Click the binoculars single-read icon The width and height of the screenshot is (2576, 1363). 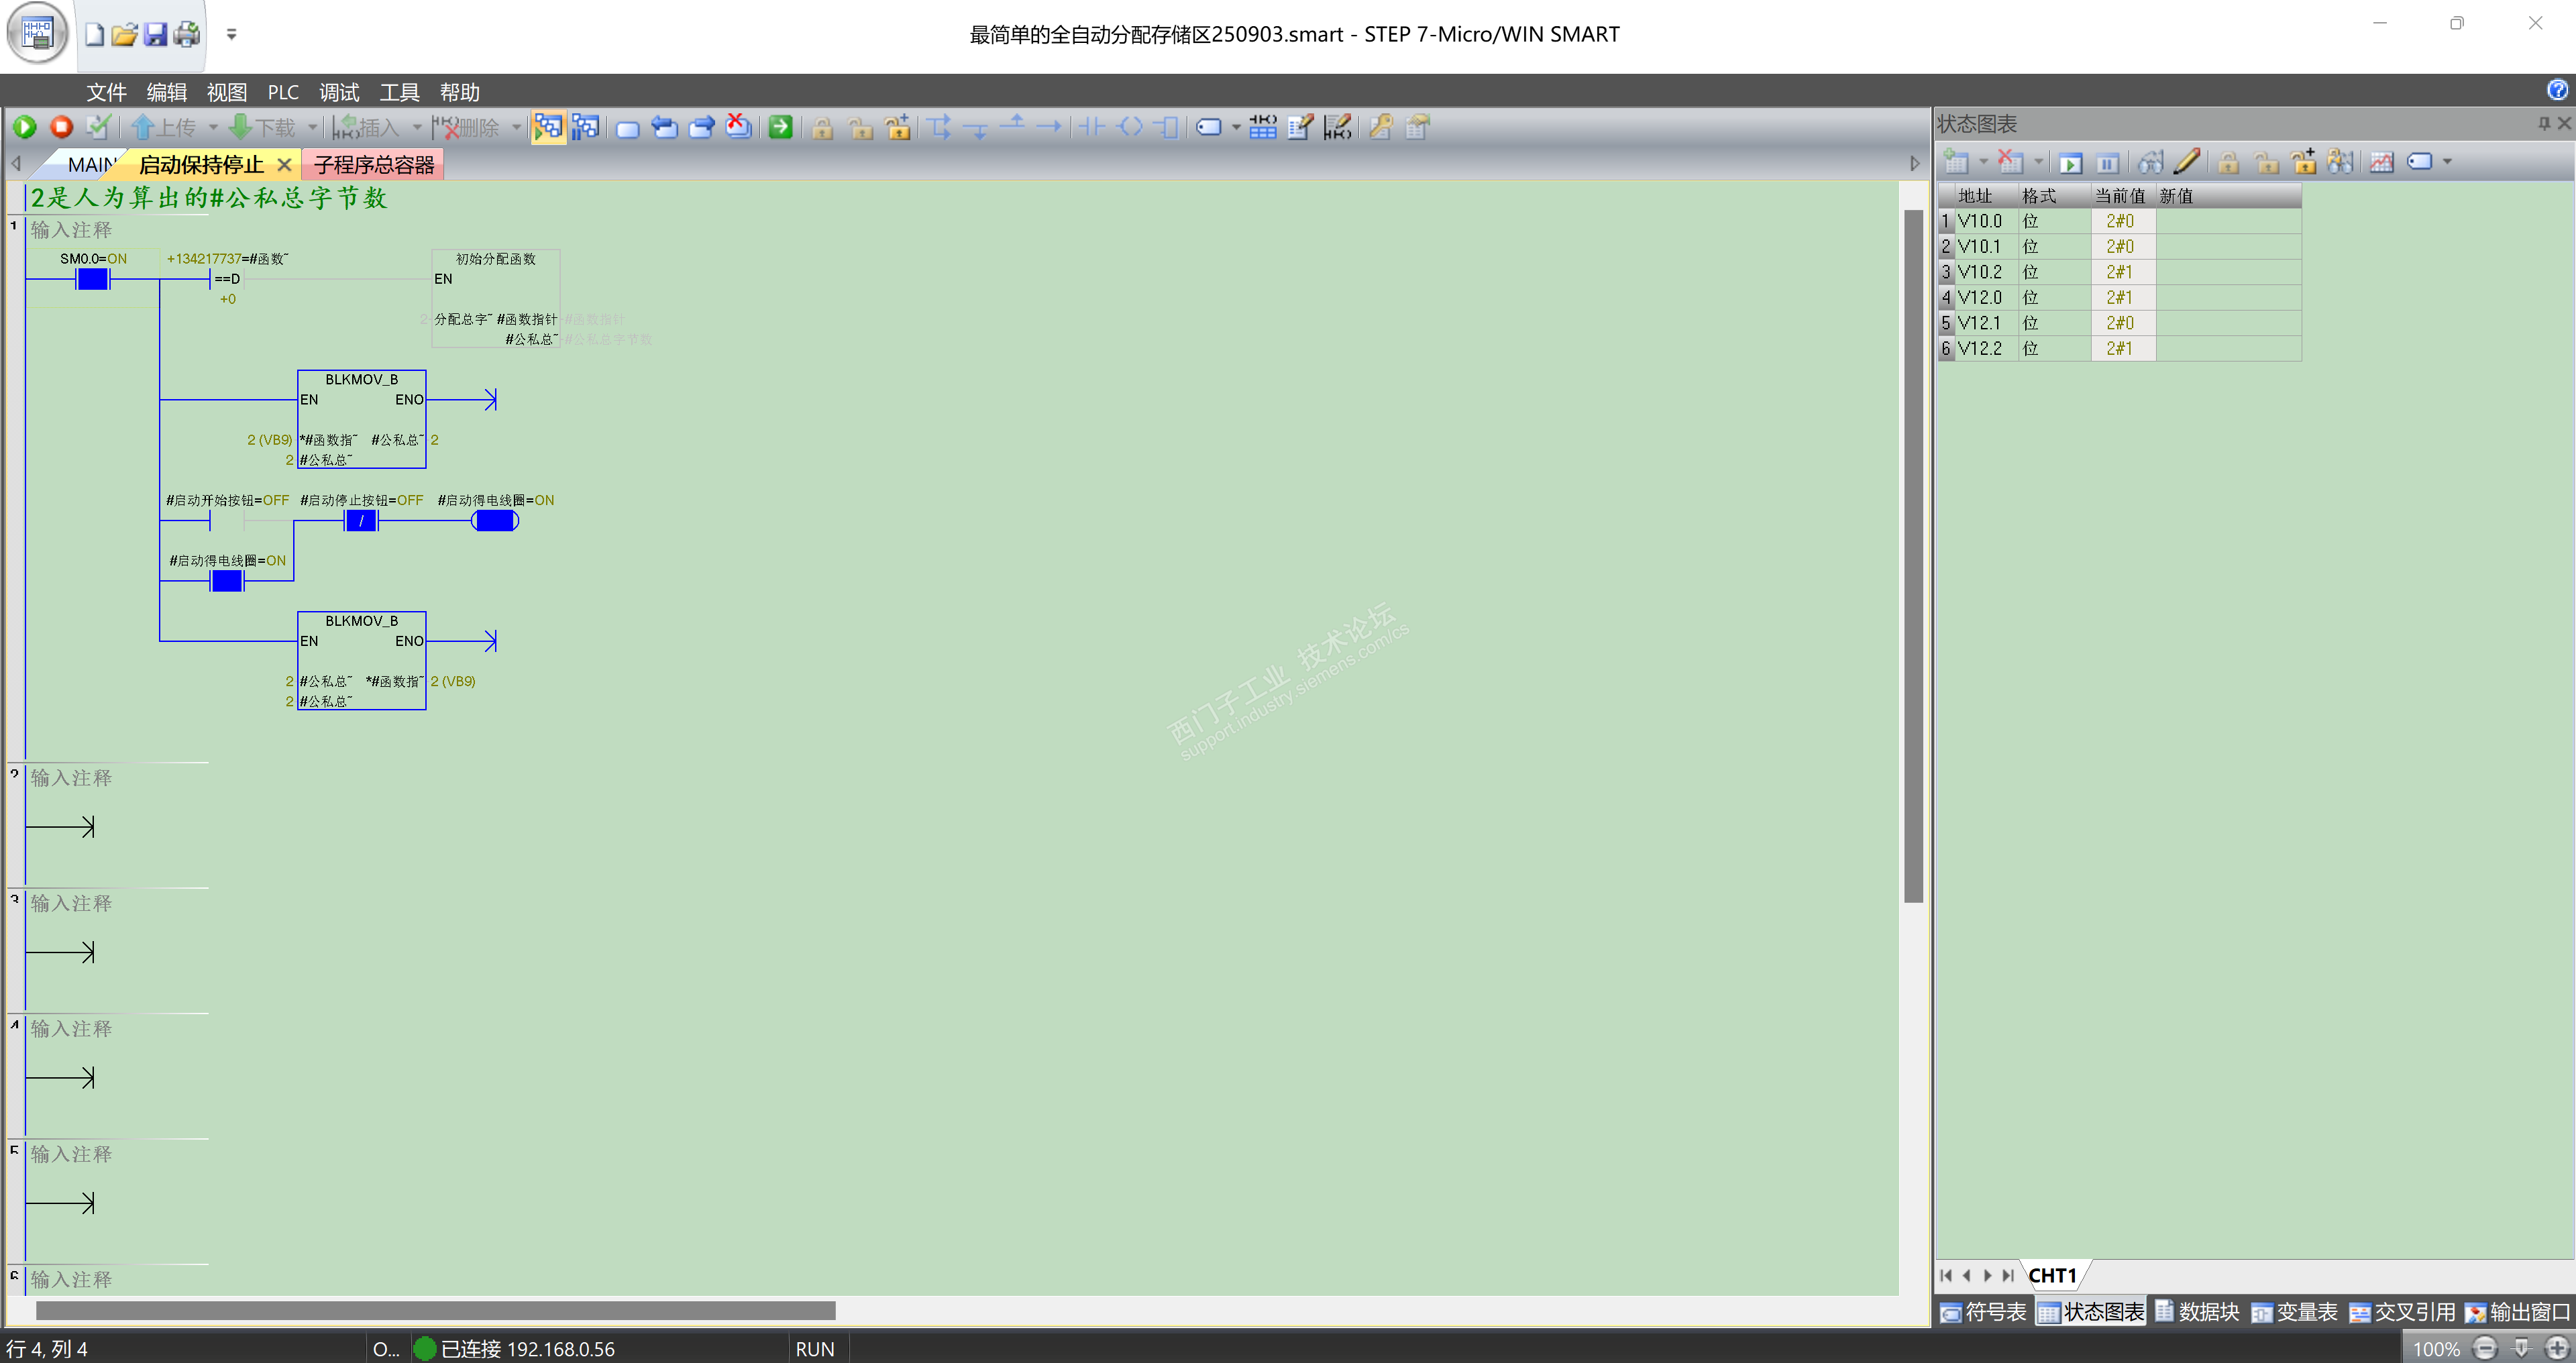2150,162
